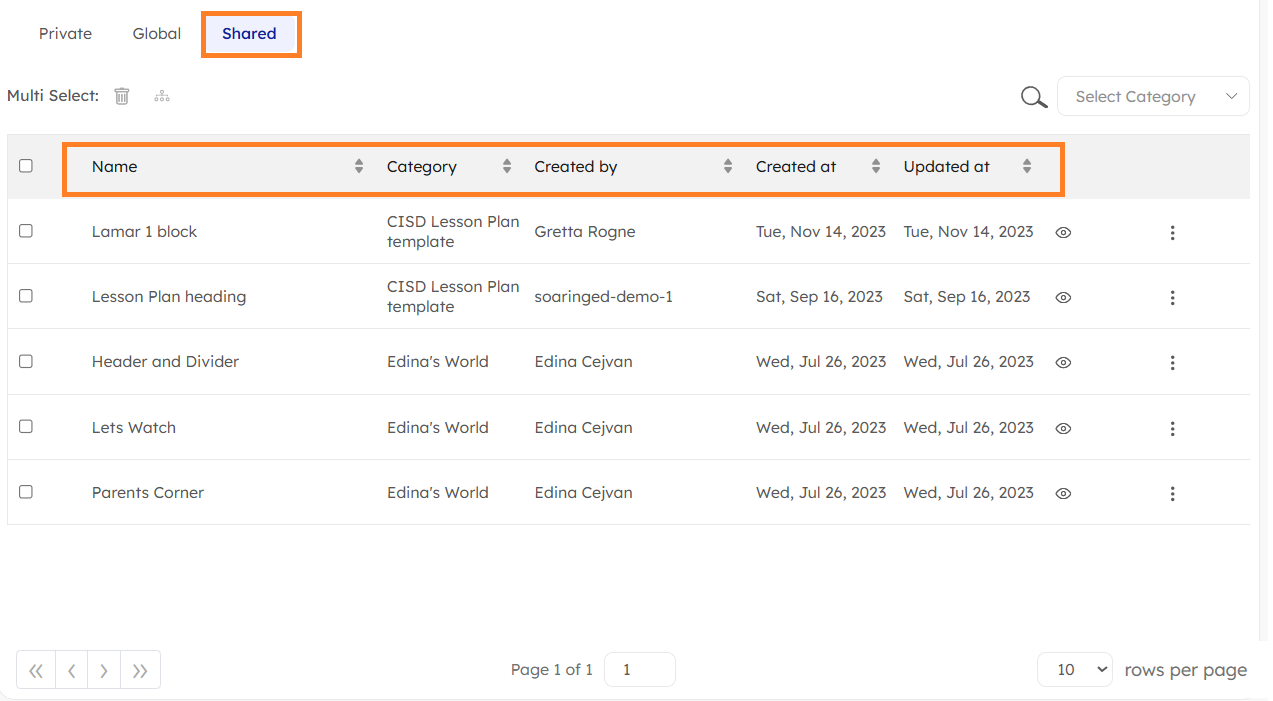The height and width of the screenshot is (701, 1273).
Task: Open three-dot menu for Parents Corner
Action: [x=1172, y=494]
